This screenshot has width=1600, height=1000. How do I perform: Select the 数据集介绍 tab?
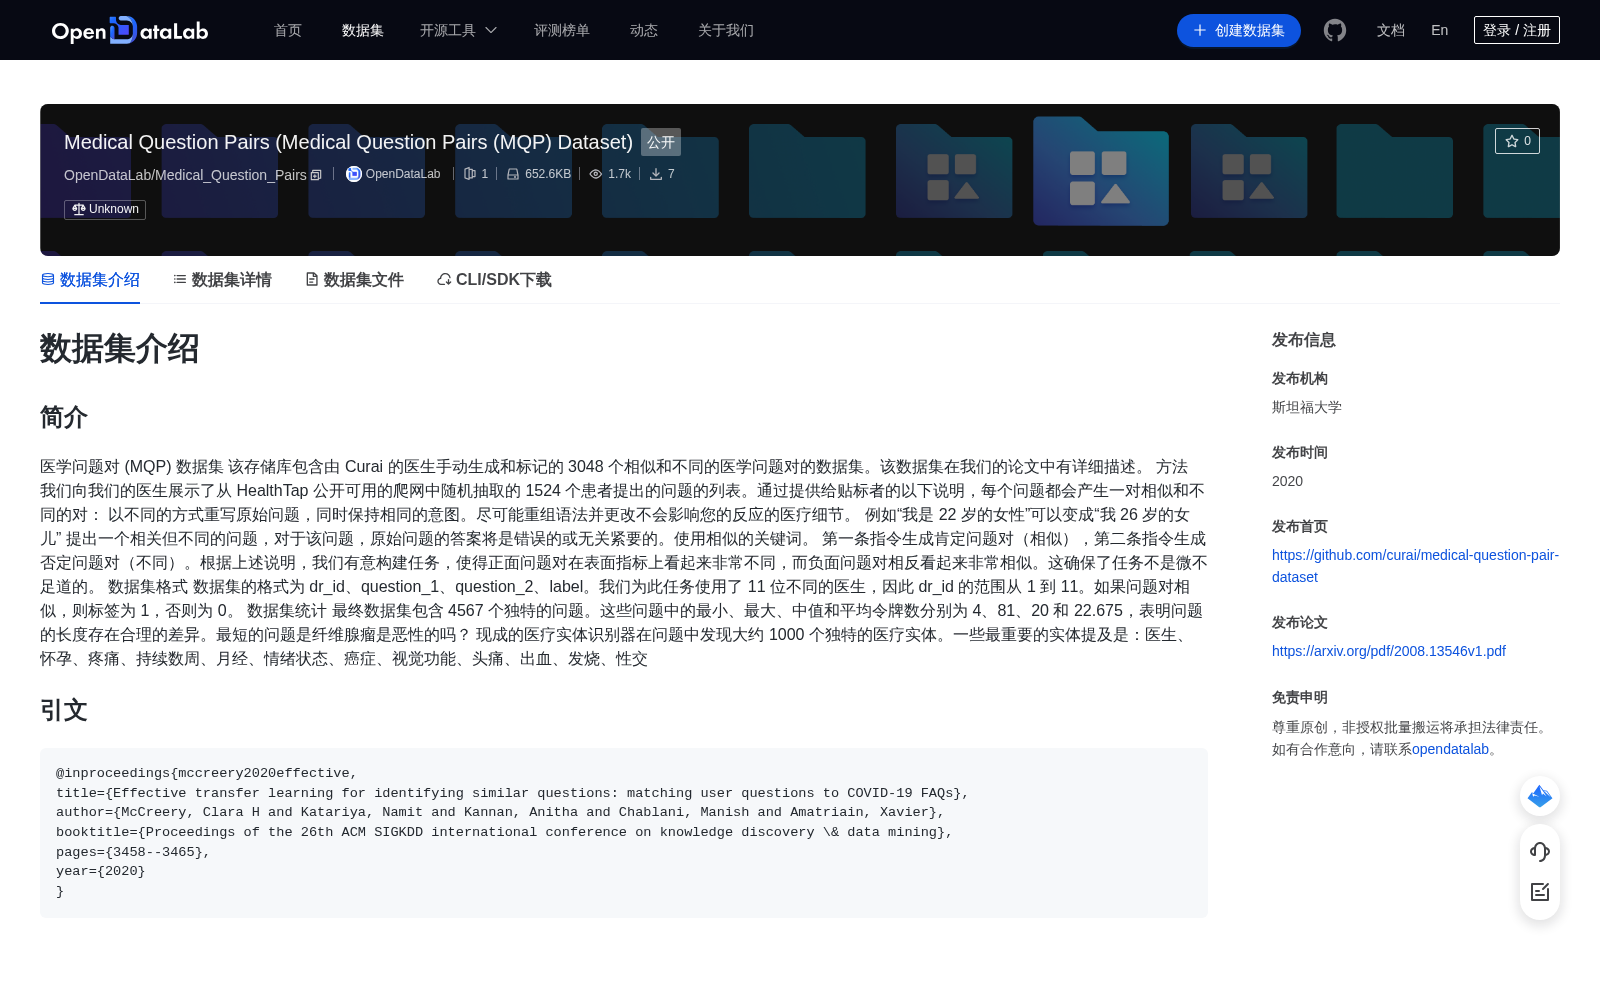point(90,280)
